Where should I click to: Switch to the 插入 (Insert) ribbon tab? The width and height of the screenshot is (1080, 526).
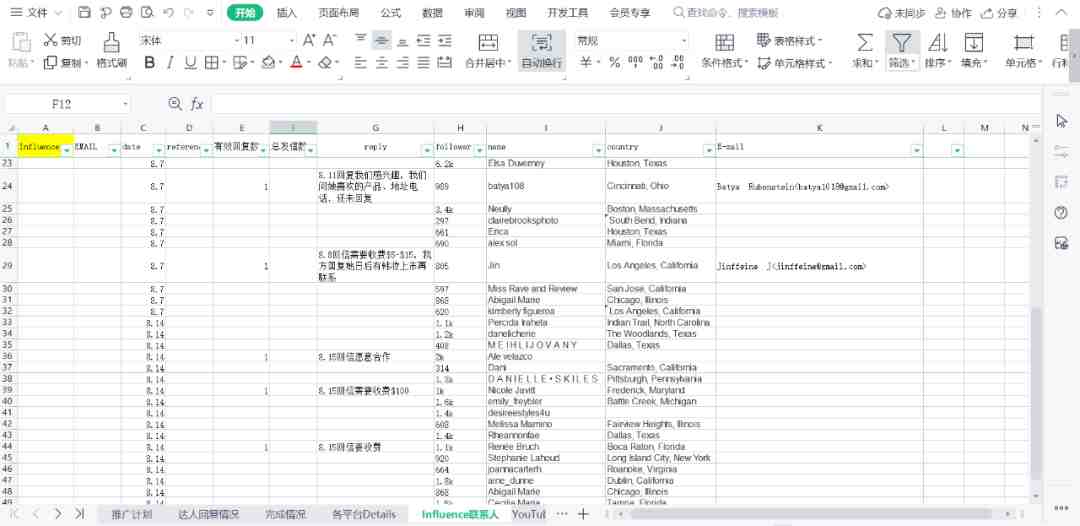[287, 13]
